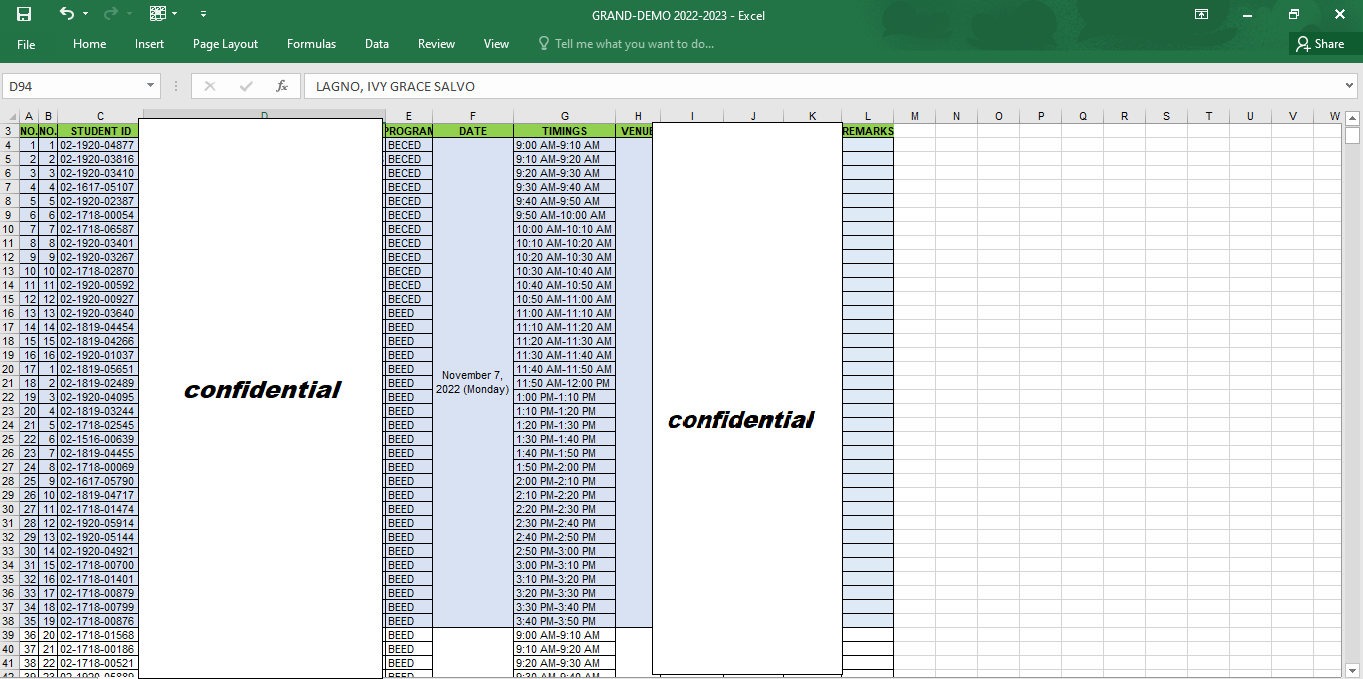This screenshot has width=1363, height=679.
Task: Click the table grid icon in Quick Access
Action: [157, 14]
